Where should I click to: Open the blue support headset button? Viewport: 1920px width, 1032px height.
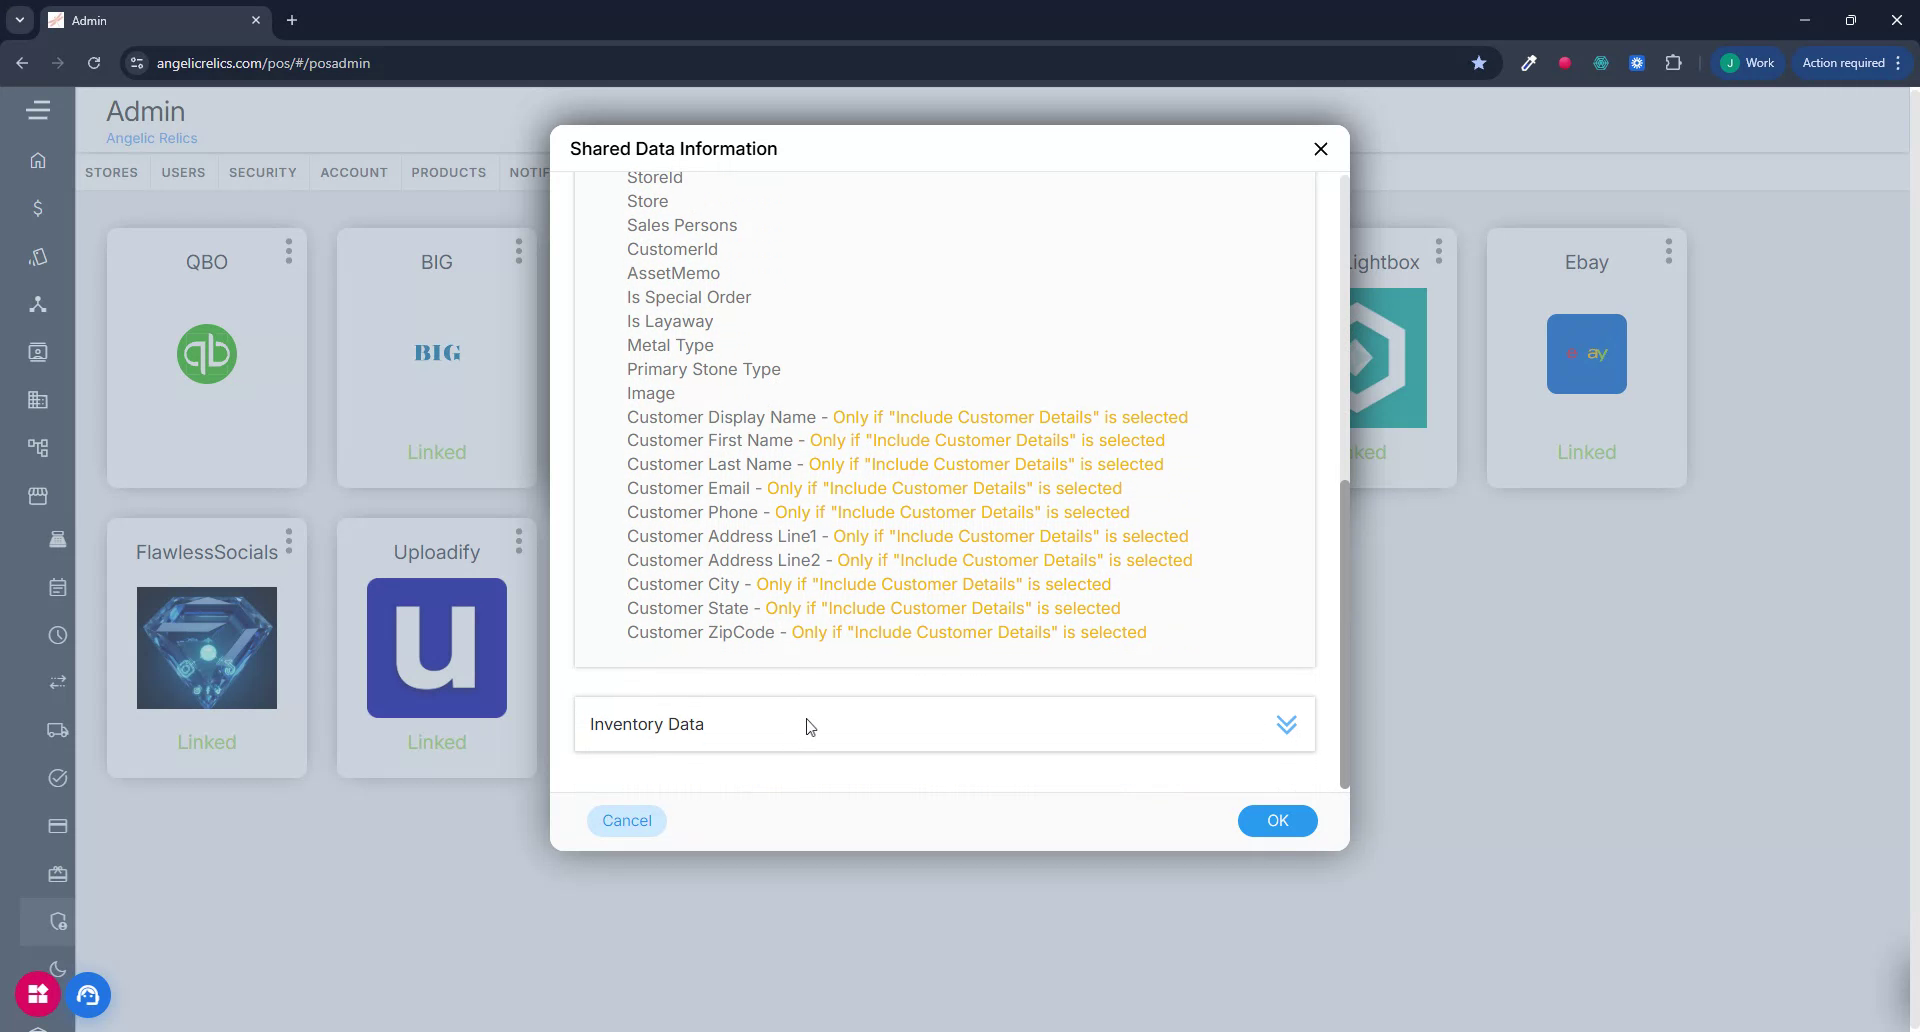(89, 995)
